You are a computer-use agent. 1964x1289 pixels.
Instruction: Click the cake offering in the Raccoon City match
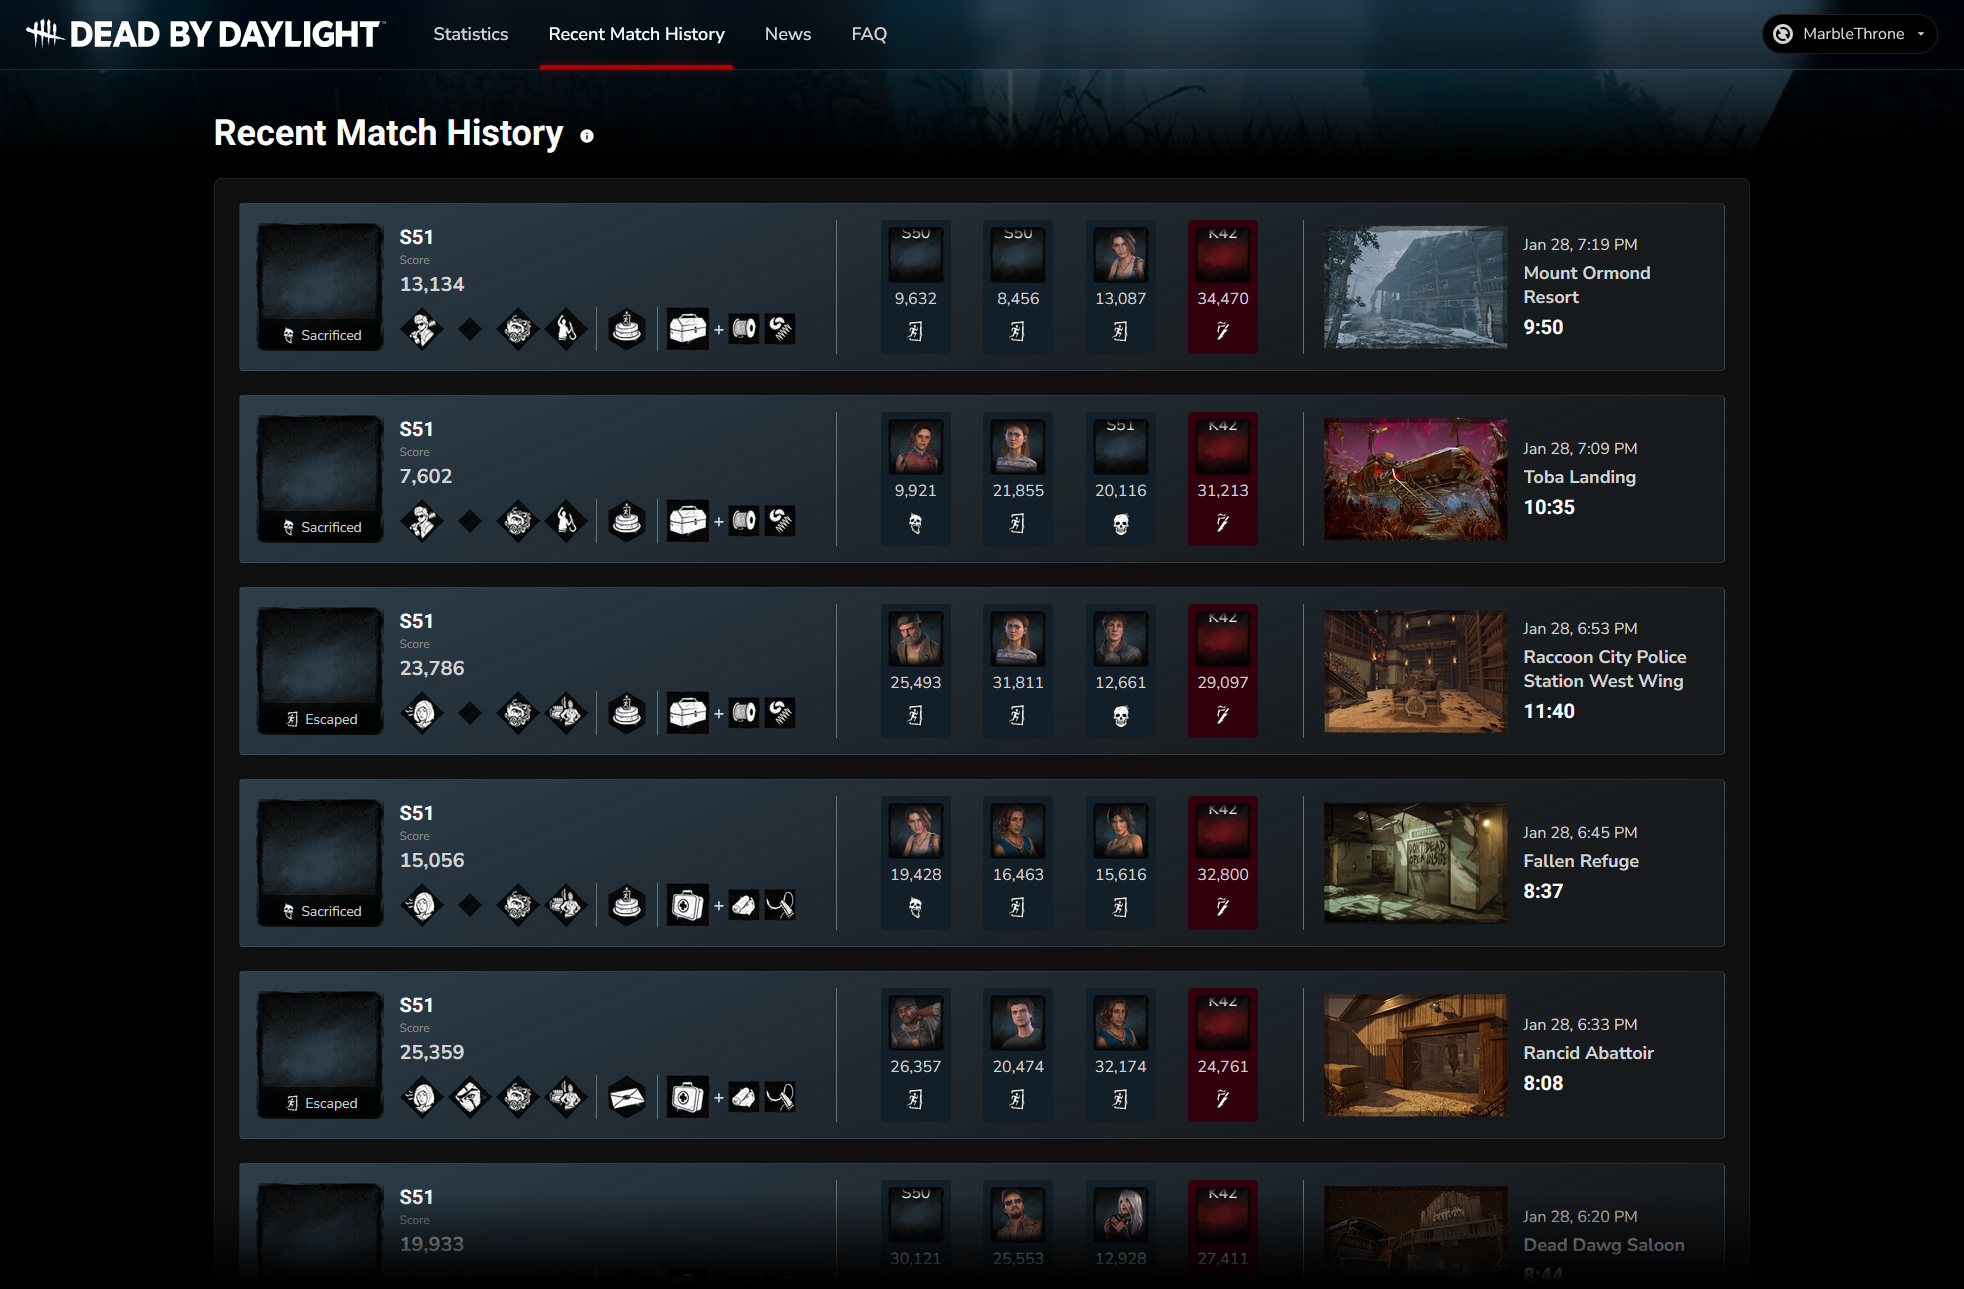pos(627,712)
